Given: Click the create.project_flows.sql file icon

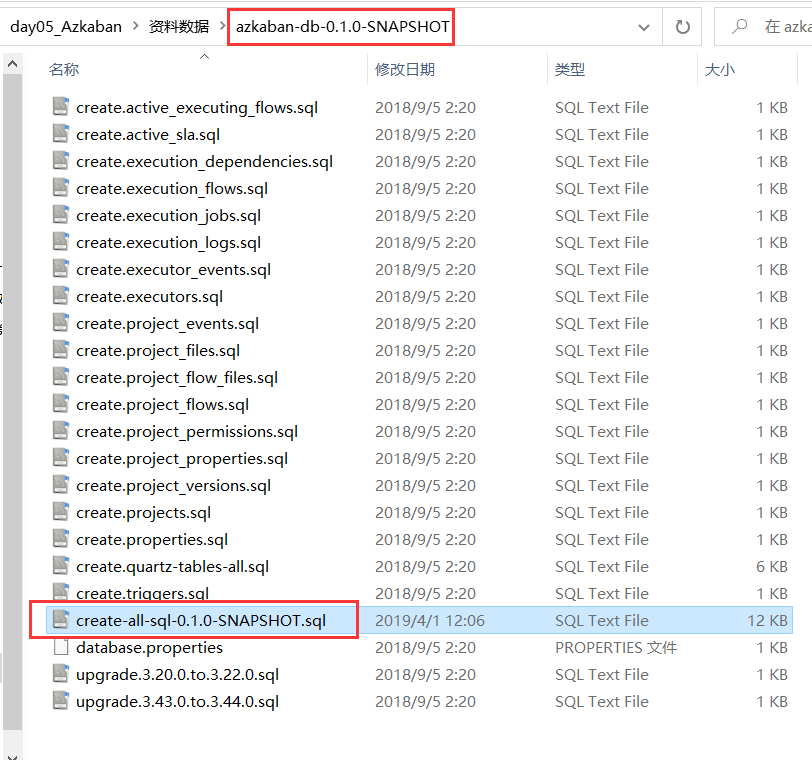Looking at the screenshot, I should click(x=61, y=403).
